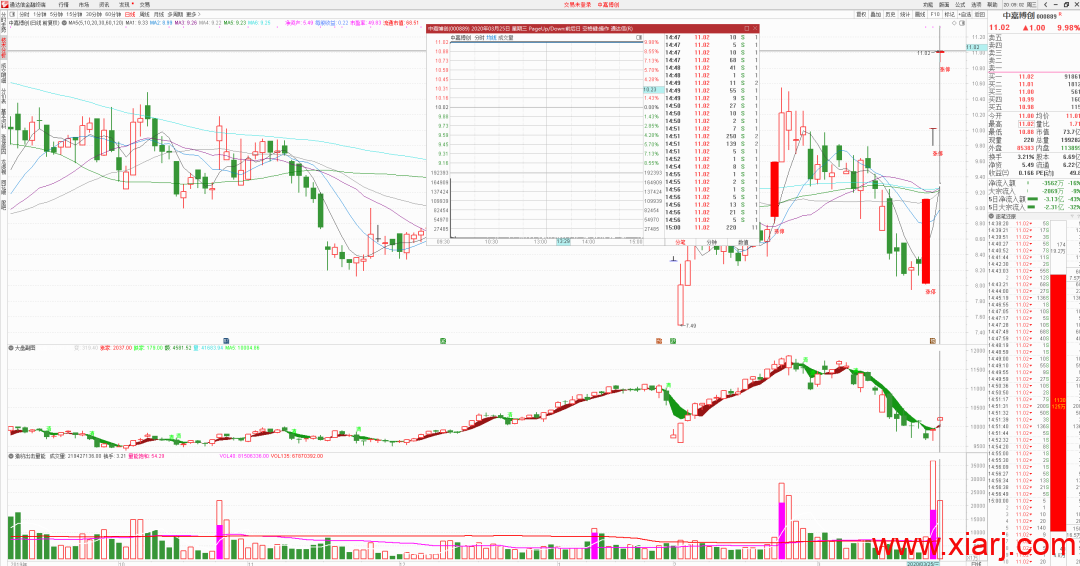The width and height of the screenshot is (1080, 566).
Task: Click the 卖一 order book row
Action: (1033, 67)
